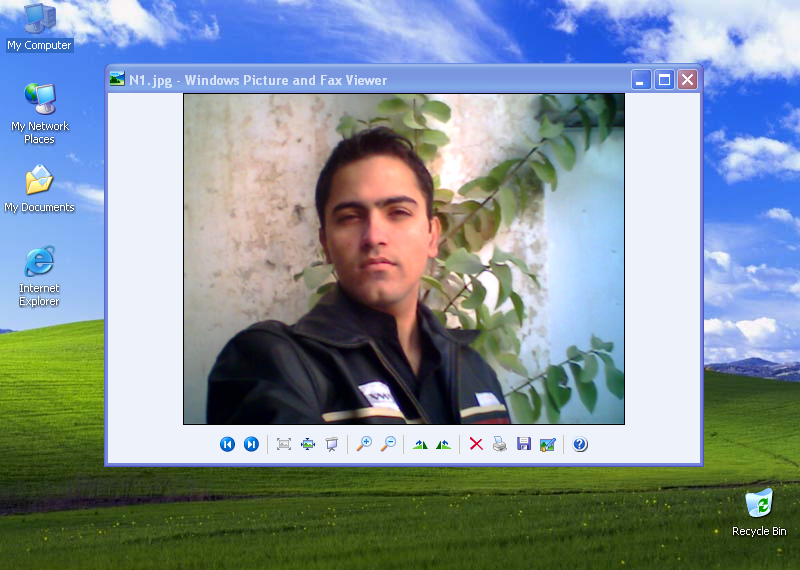Minimize the Picture and Fax Viewer window
Viewport: 800px width, 570px height.
(x=641, y=80)
